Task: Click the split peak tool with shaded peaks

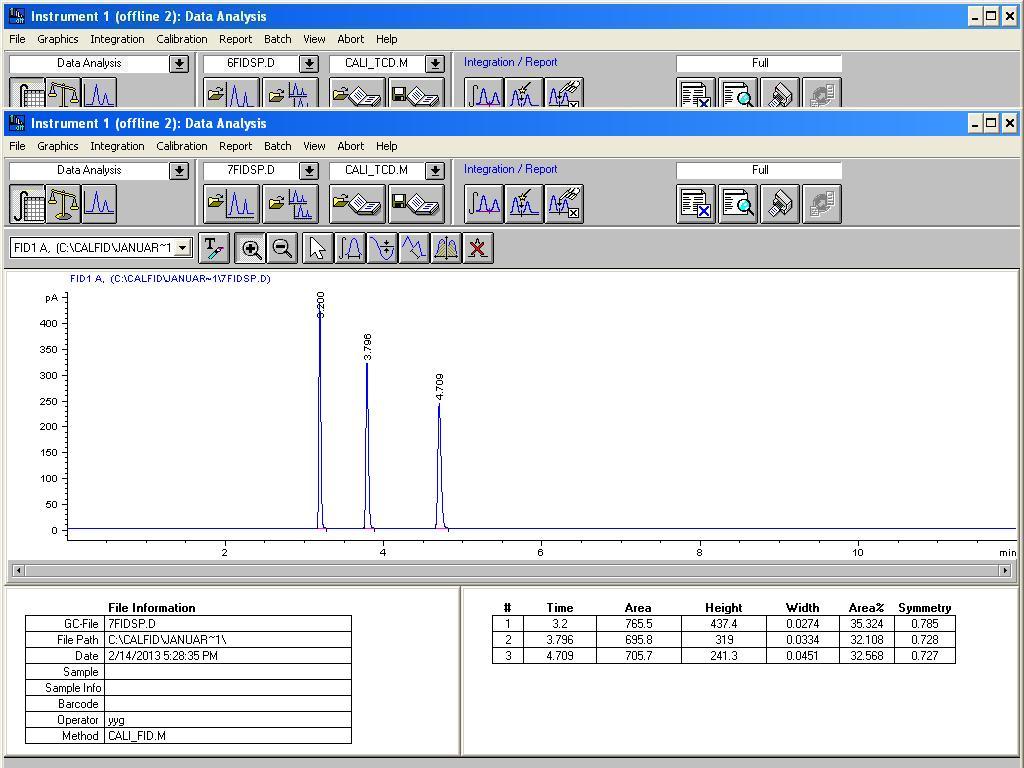Action: 446,249
